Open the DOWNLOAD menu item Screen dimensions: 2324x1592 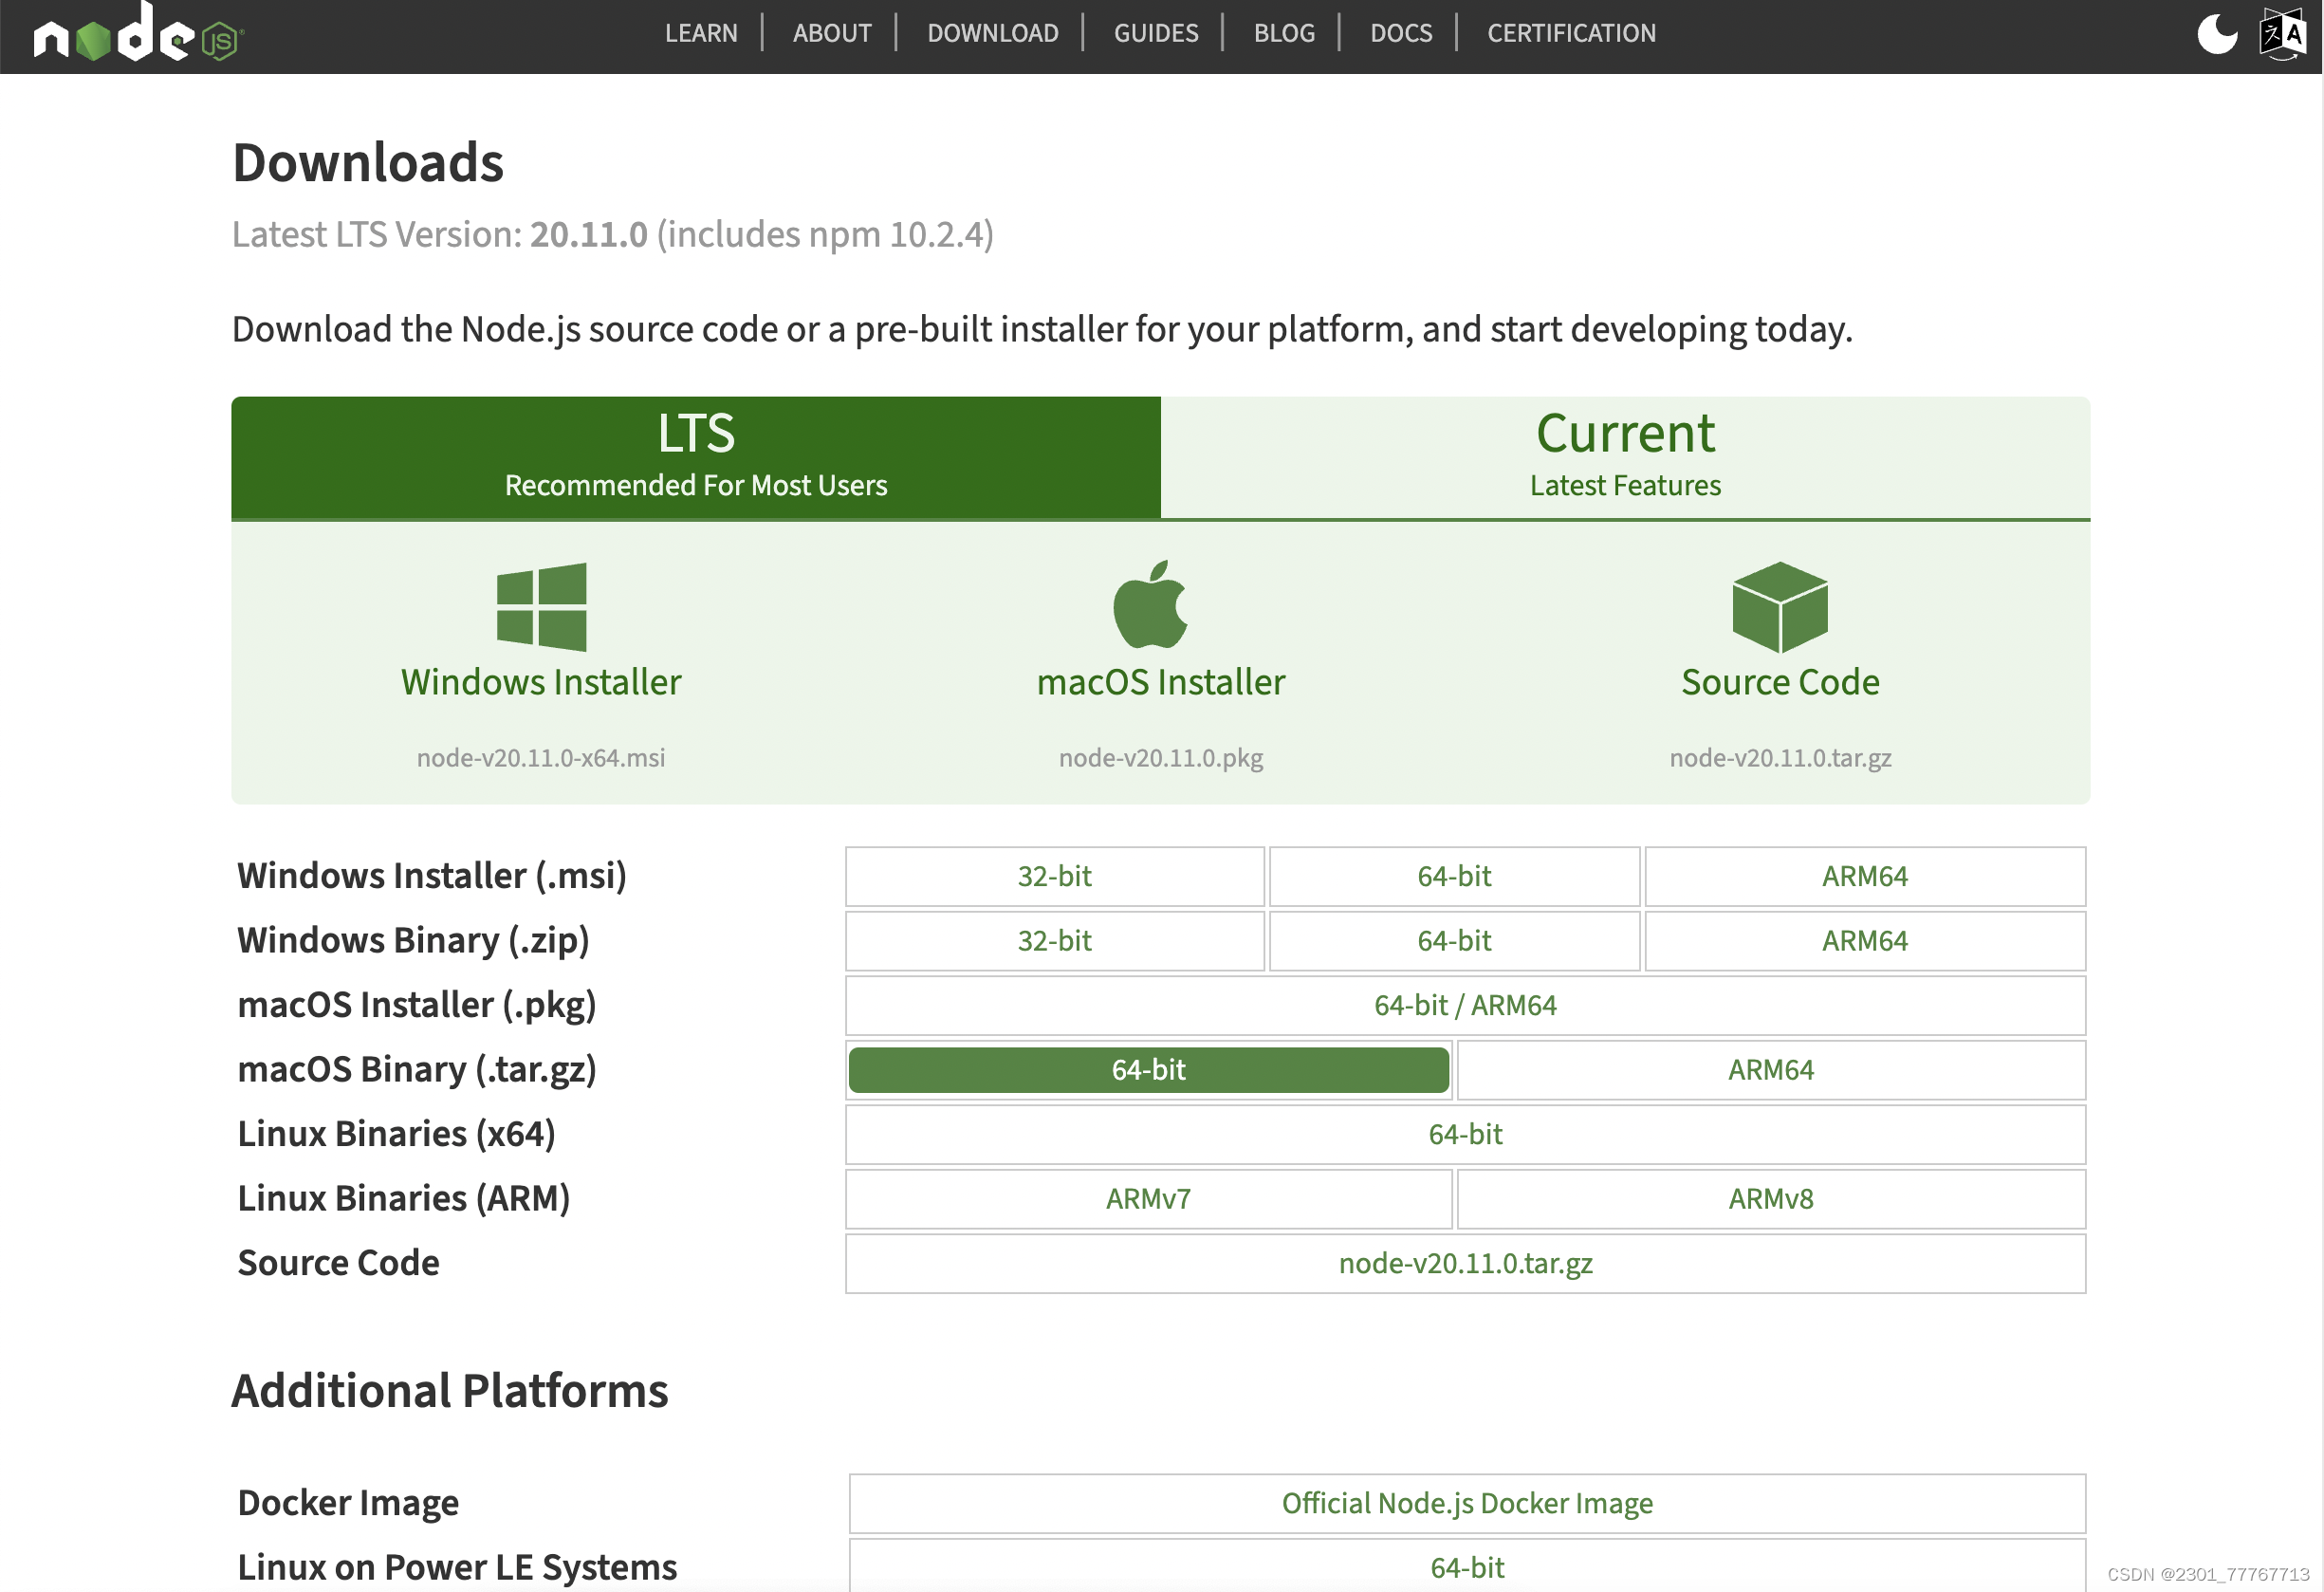tap(992, 33)
